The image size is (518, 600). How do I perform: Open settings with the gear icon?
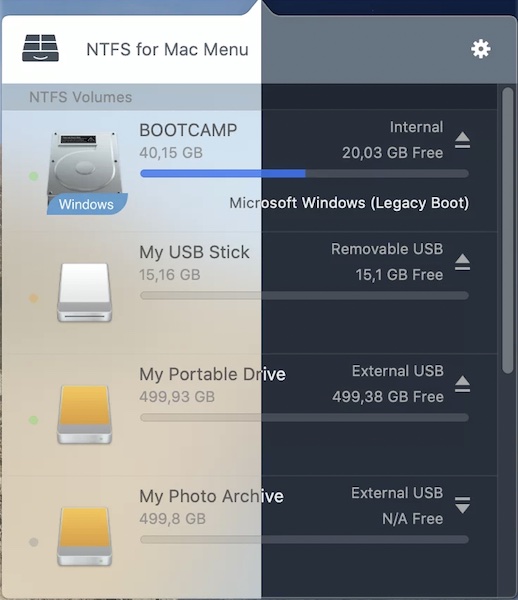point(481,49)
